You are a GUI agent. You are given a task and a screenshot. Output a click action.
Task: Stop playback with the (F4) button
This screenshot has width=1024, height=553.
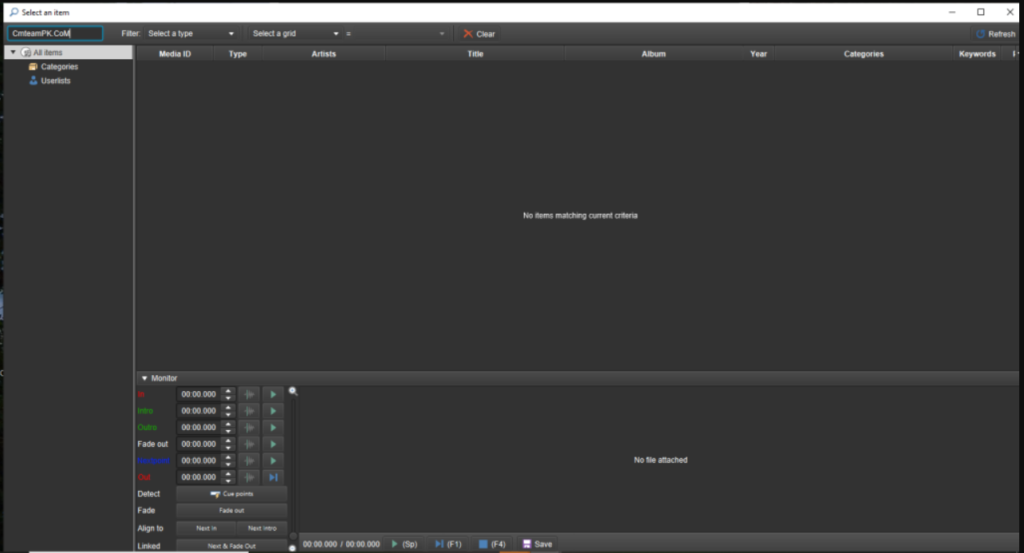[x=491, y=544]
